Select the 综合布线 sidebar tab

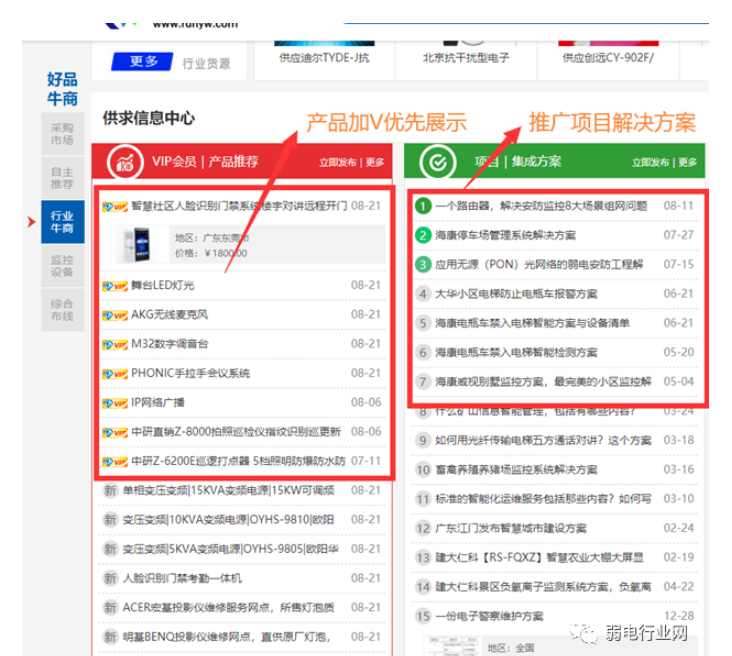click(x=62, y=309)
